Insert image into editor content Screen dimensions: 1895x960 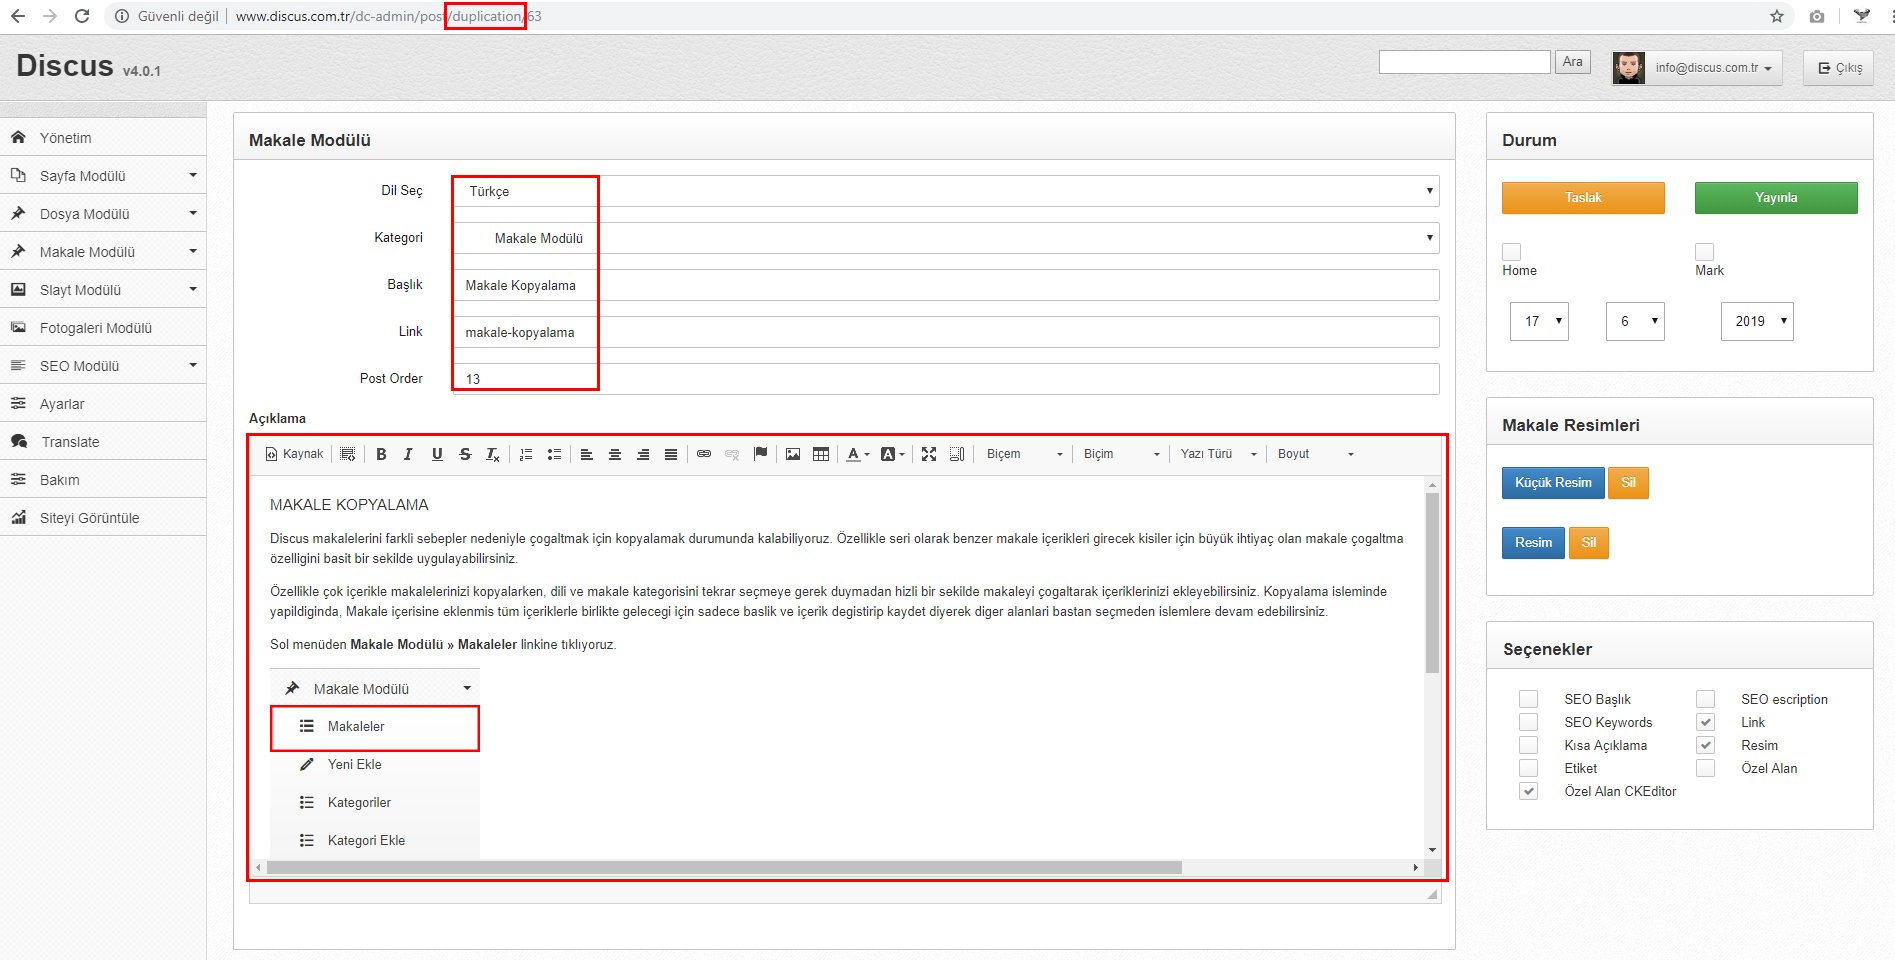[x=793, y=454]
